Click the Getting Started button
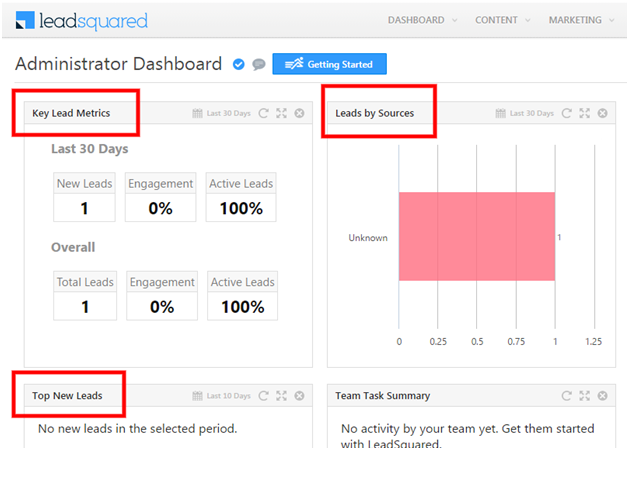Image resolution: width=628 pixels, height=478 pixels. [330, 64]
